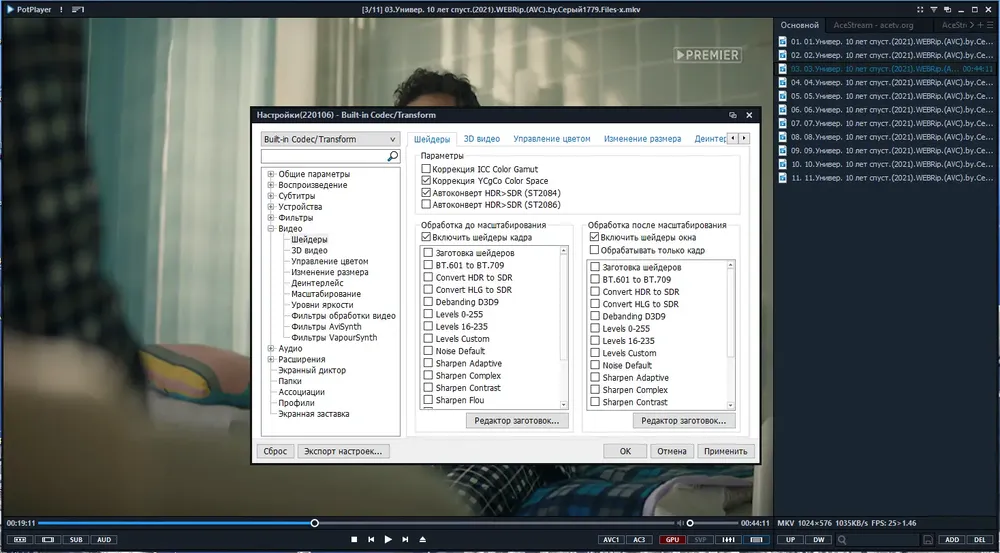Viewport: 1000px width, 553px height.
Task: Stop playback with the stop button
Action: click(x=354, y=540)
